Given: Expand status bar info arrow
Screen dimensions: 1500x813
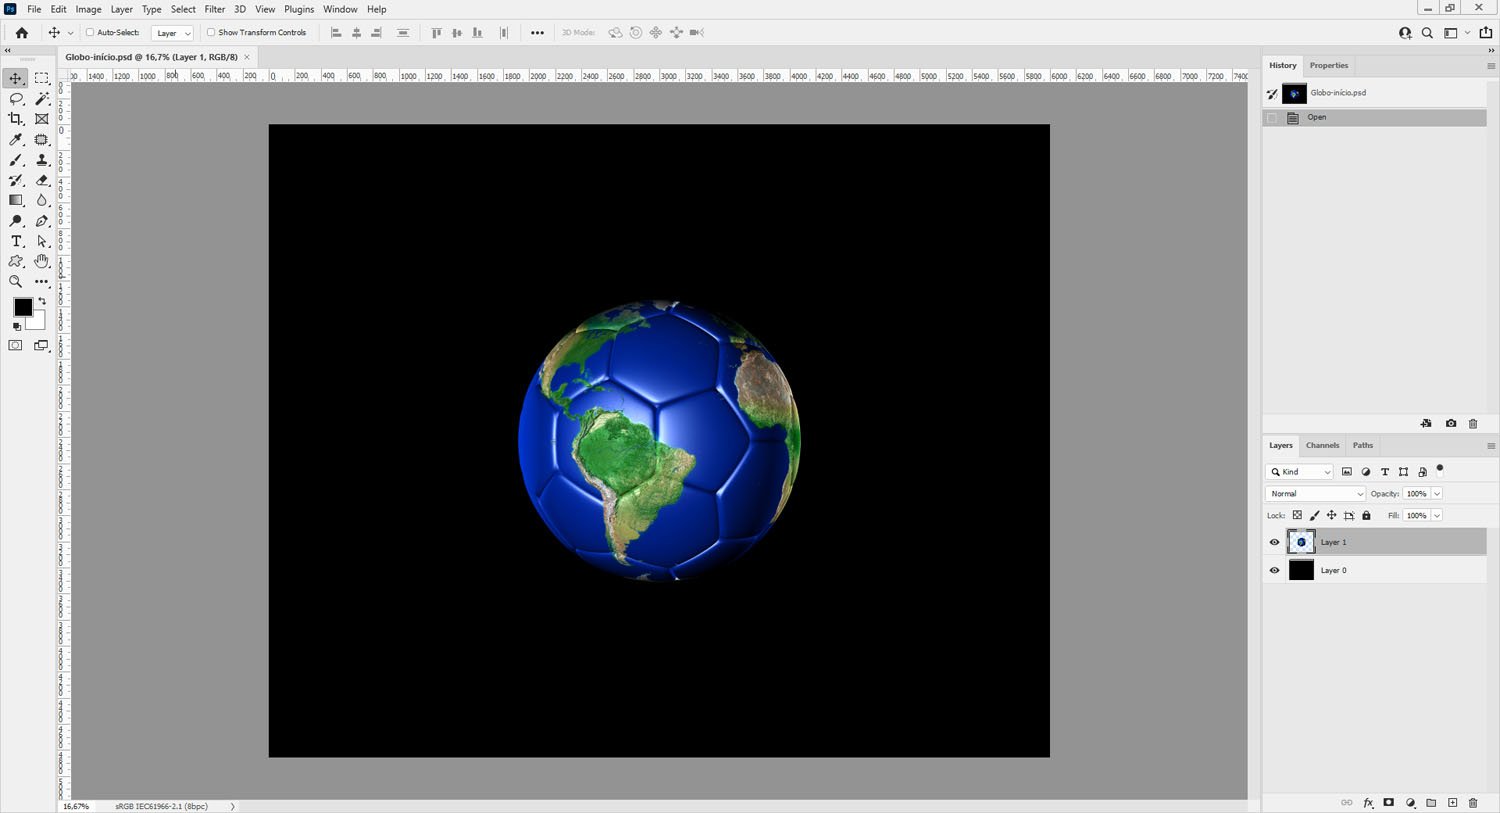Looking at the screenshot, I should pos(233,806).
